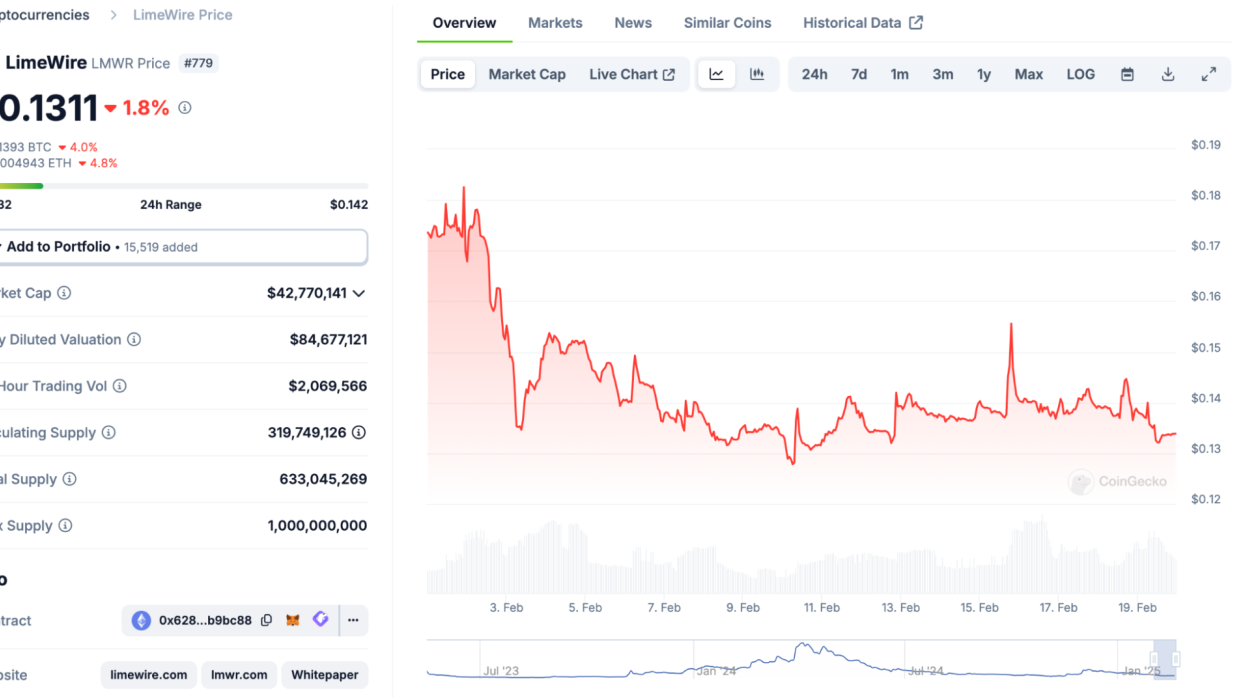Open the Whitepaper link
The image size is (1240, 698).
click(x=325, y=675)
